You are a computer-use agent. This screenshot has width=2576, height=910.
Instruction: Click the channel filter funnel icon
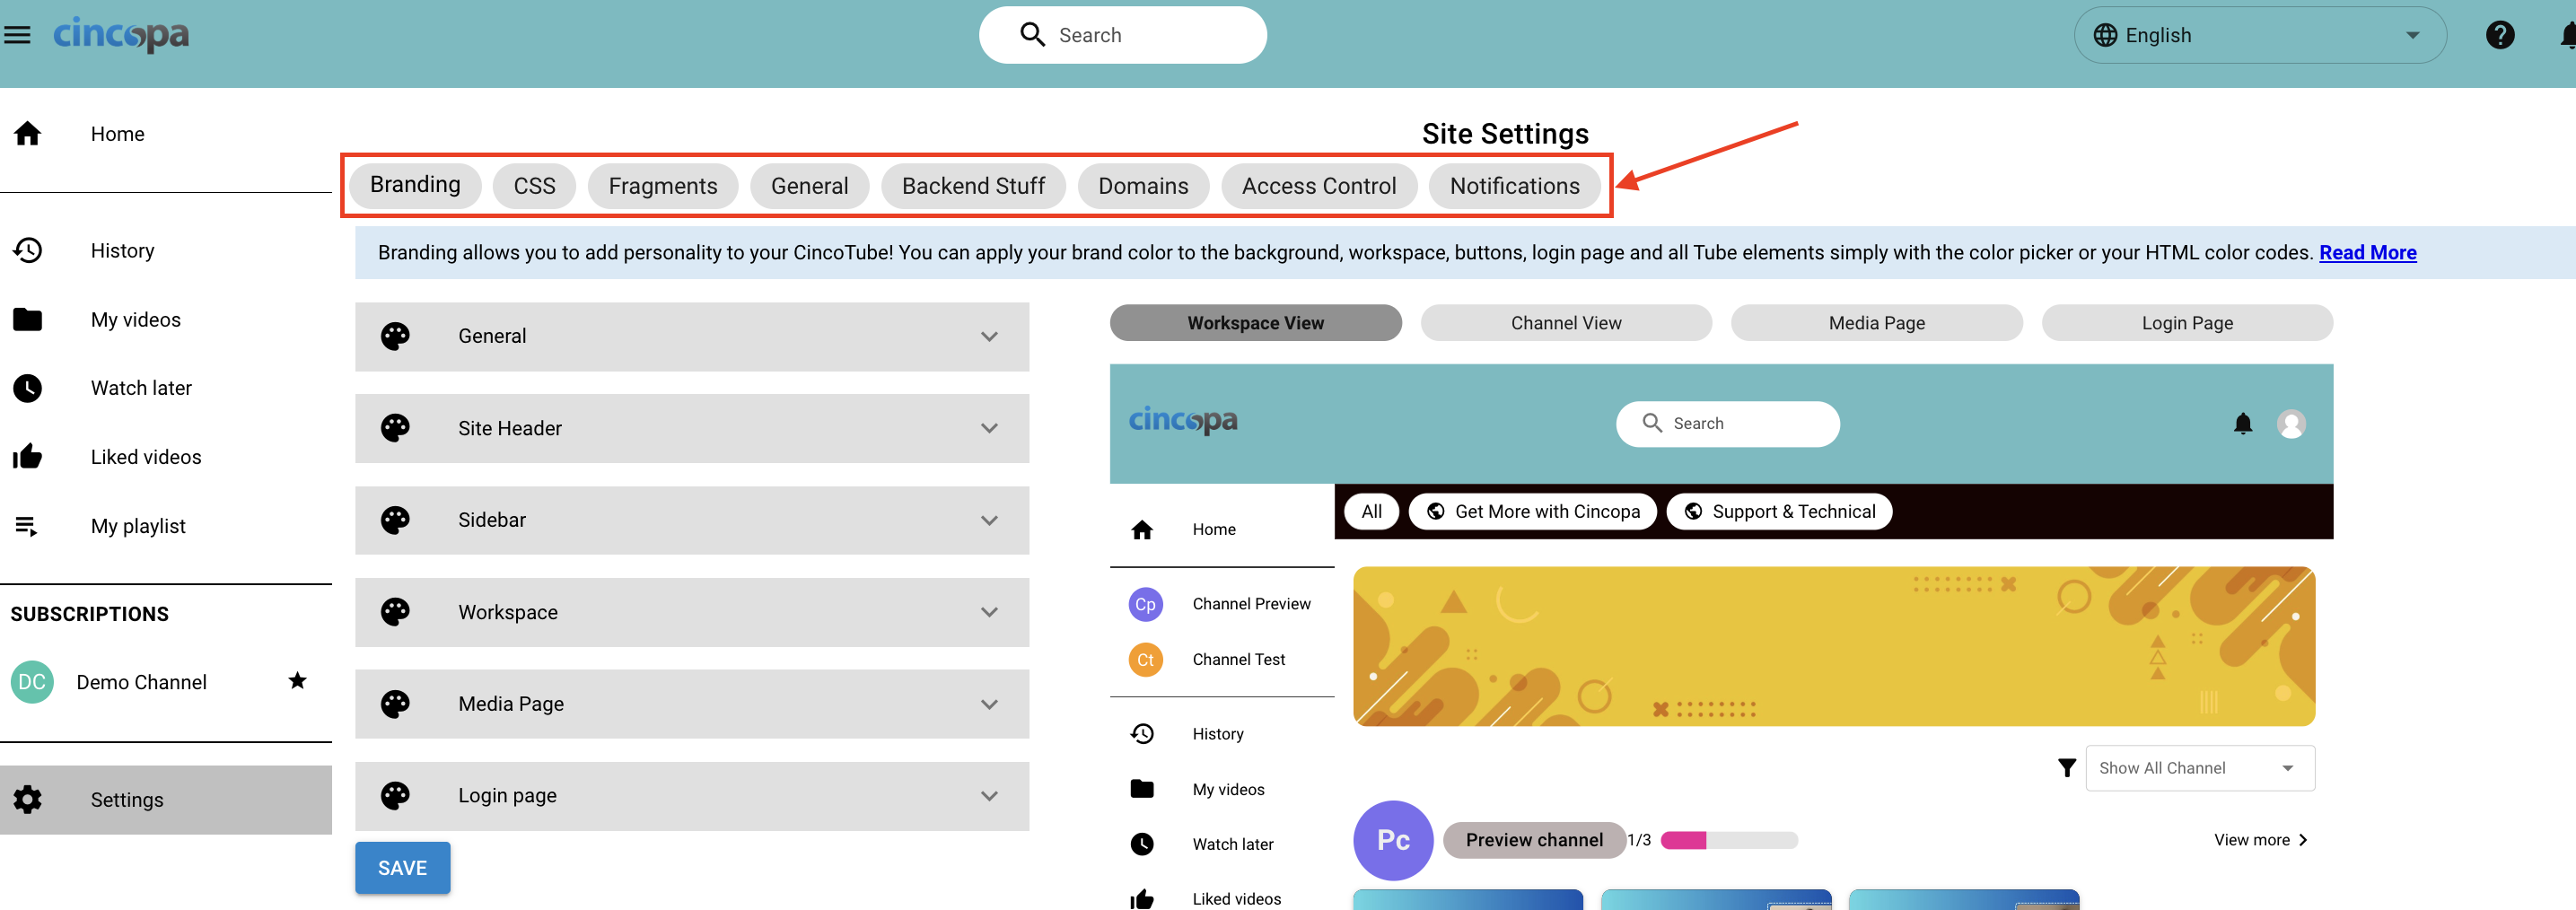2066,768
